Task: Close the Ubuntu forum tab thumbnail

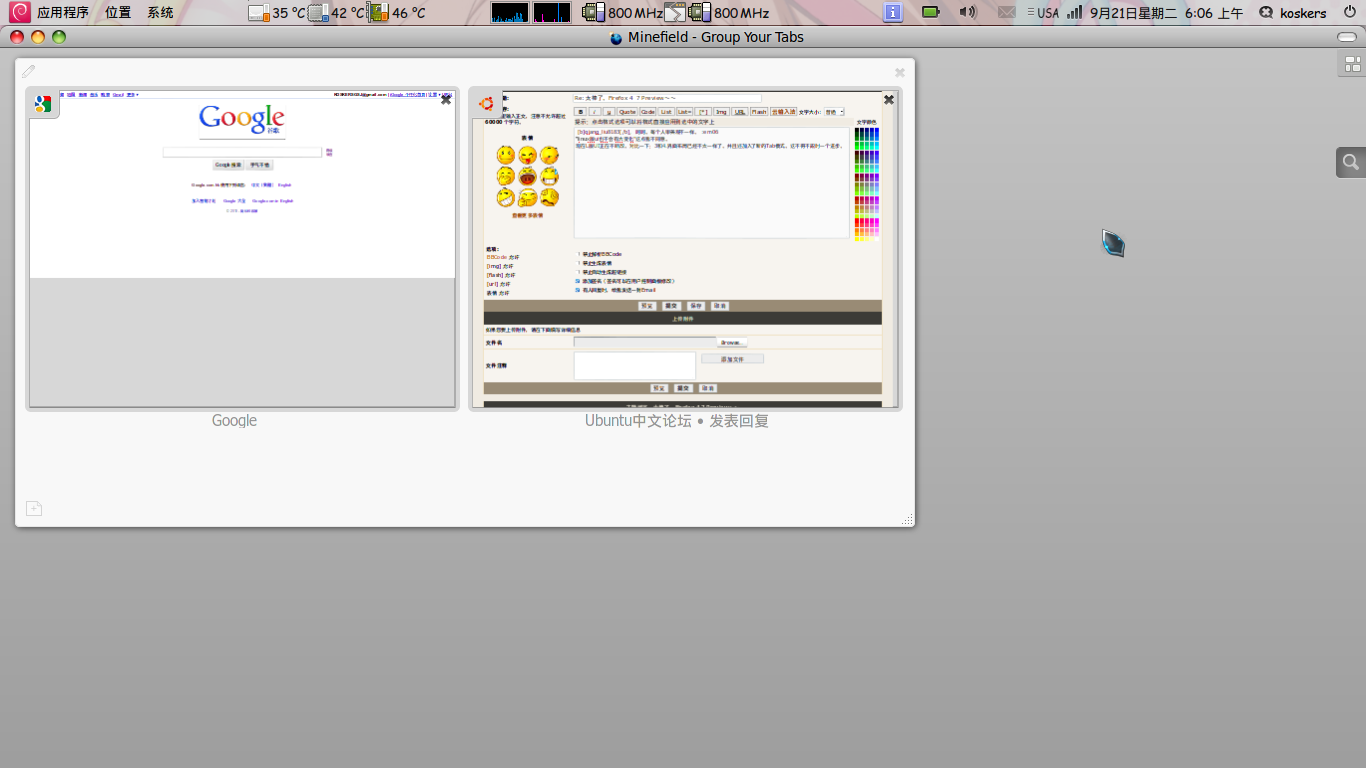Action: point(888,99)
